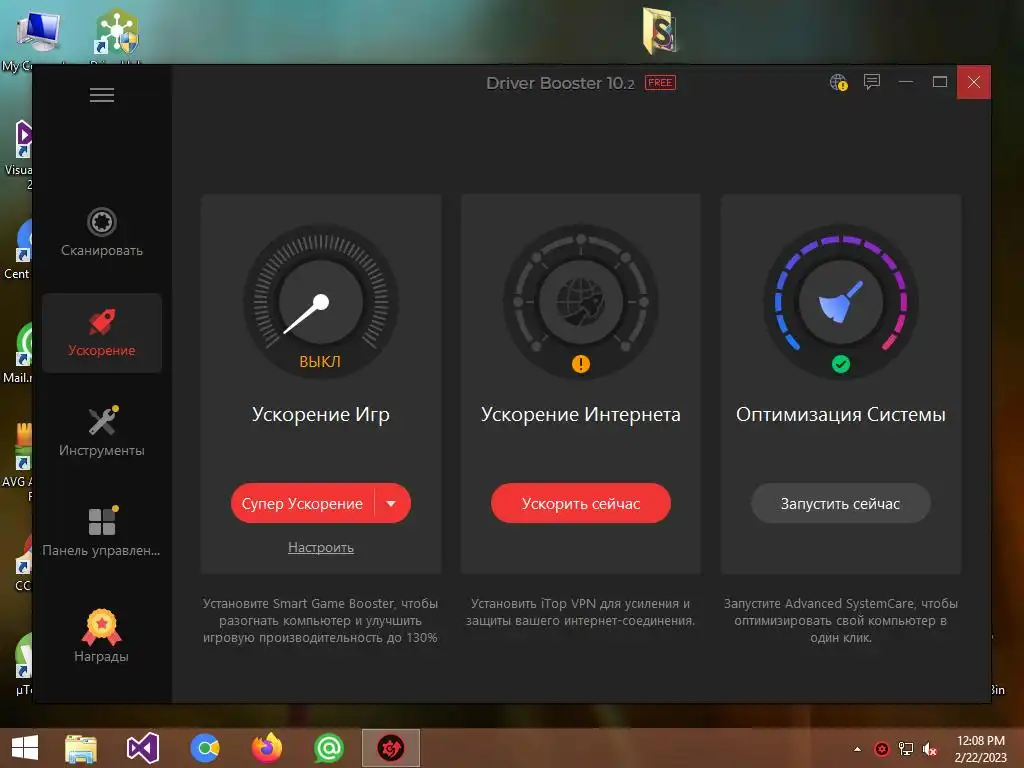Open File Explorer from taskbar
1024x768 pixels.
[x=81, y=748]
